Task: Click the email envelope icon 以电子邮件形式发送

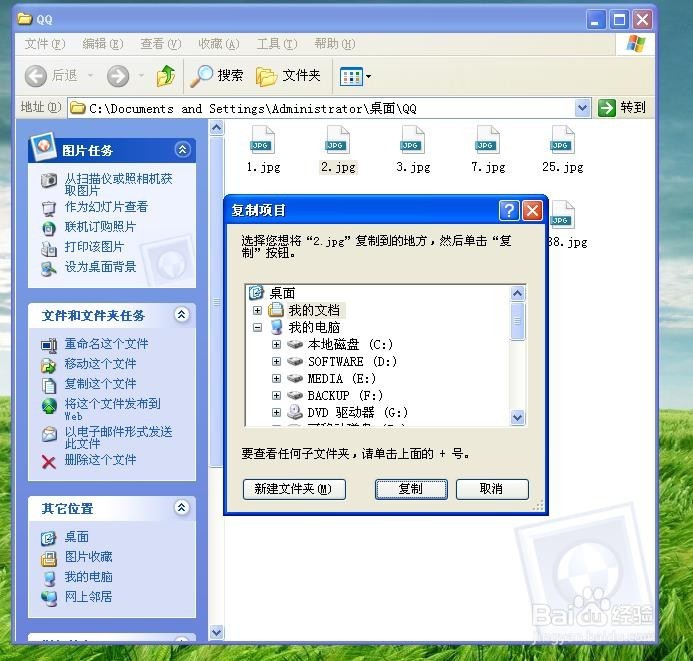Action: click(49, 434)
